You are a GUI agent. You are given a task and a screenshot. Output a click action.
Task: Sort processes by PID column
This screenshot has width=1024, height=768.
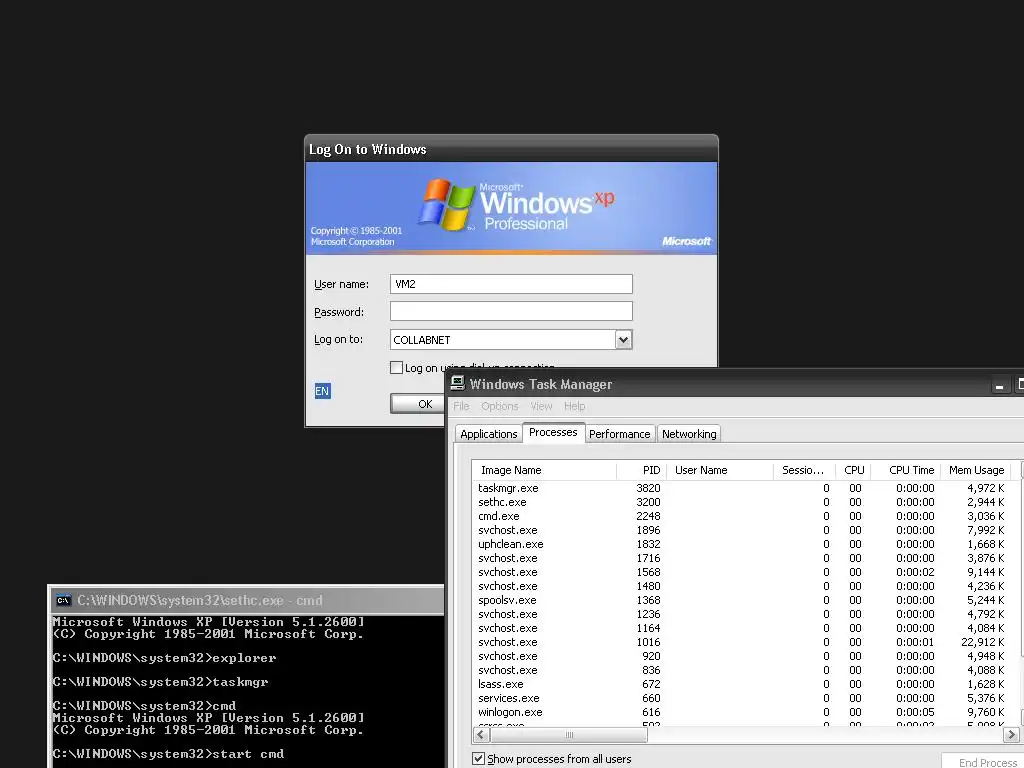click(x=641, y=470)
